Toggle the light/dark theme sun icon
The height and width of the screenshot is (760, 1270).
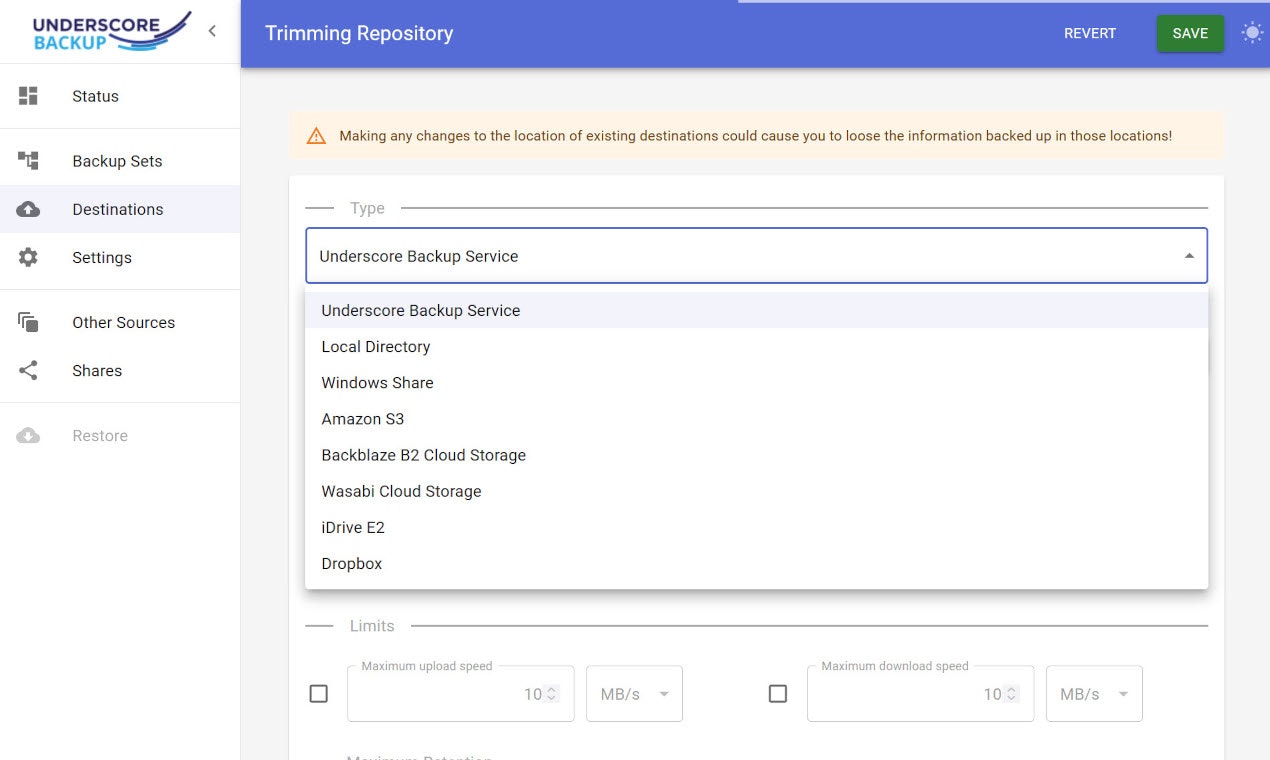pos(1252,33)
